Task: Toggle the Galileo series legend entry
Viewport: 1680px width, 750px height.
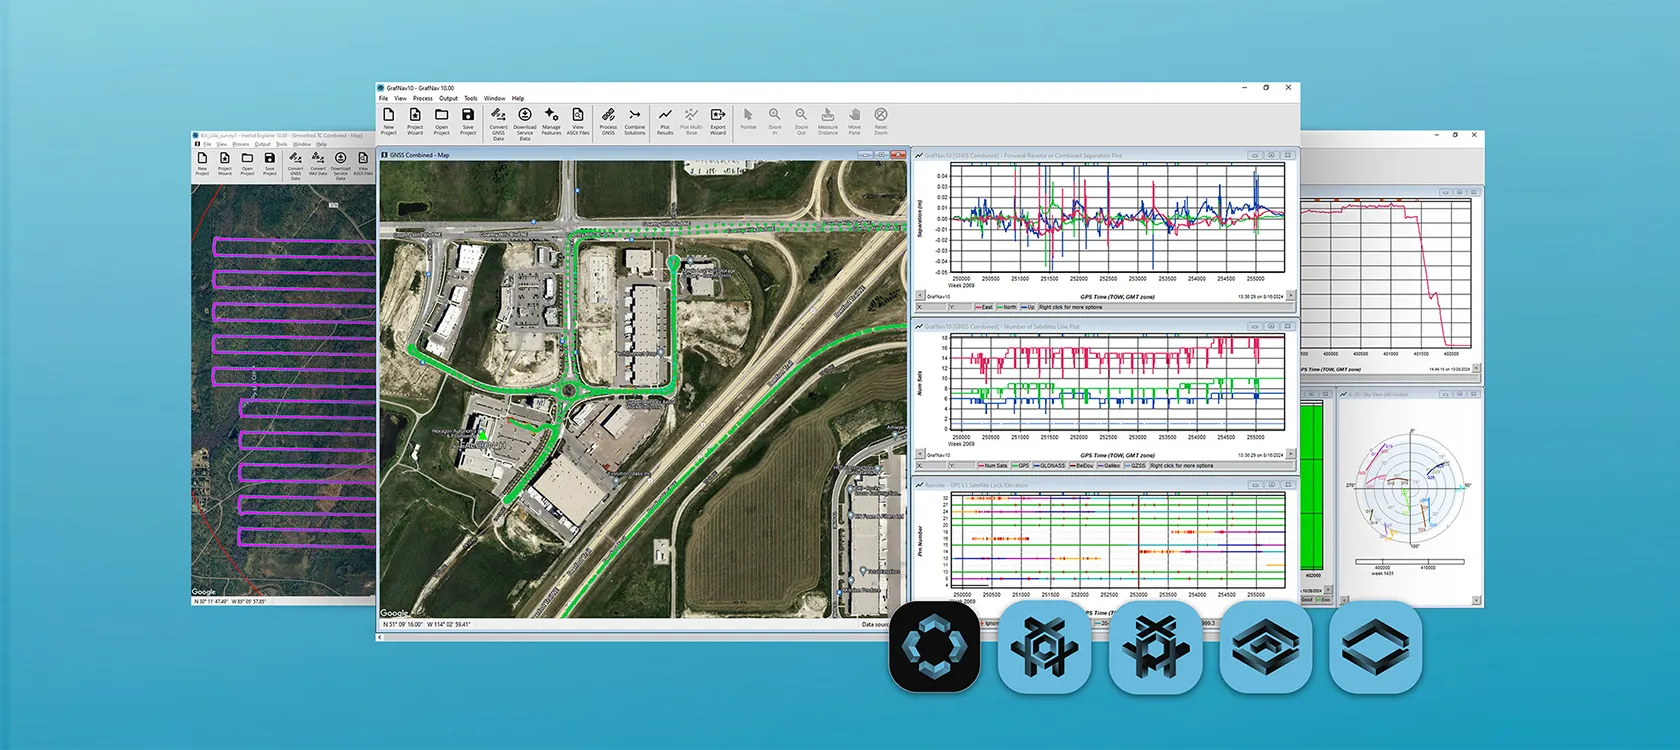Action: point(1109,465)
